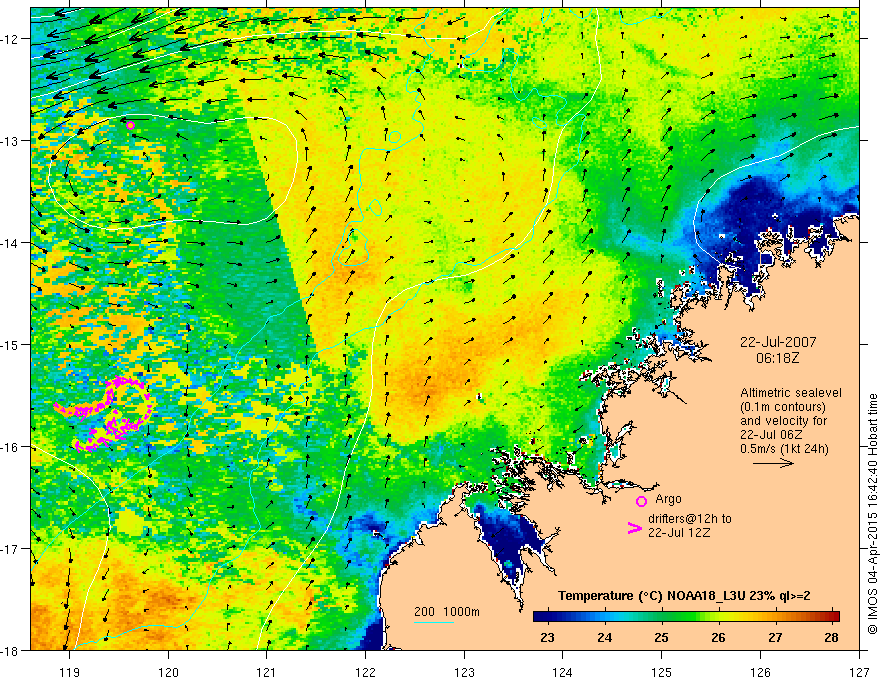Screen dimensions: 880x680
Task: Click the '0.5m/s (1kt 24h)' velocity label
Action: pos(784,449)
